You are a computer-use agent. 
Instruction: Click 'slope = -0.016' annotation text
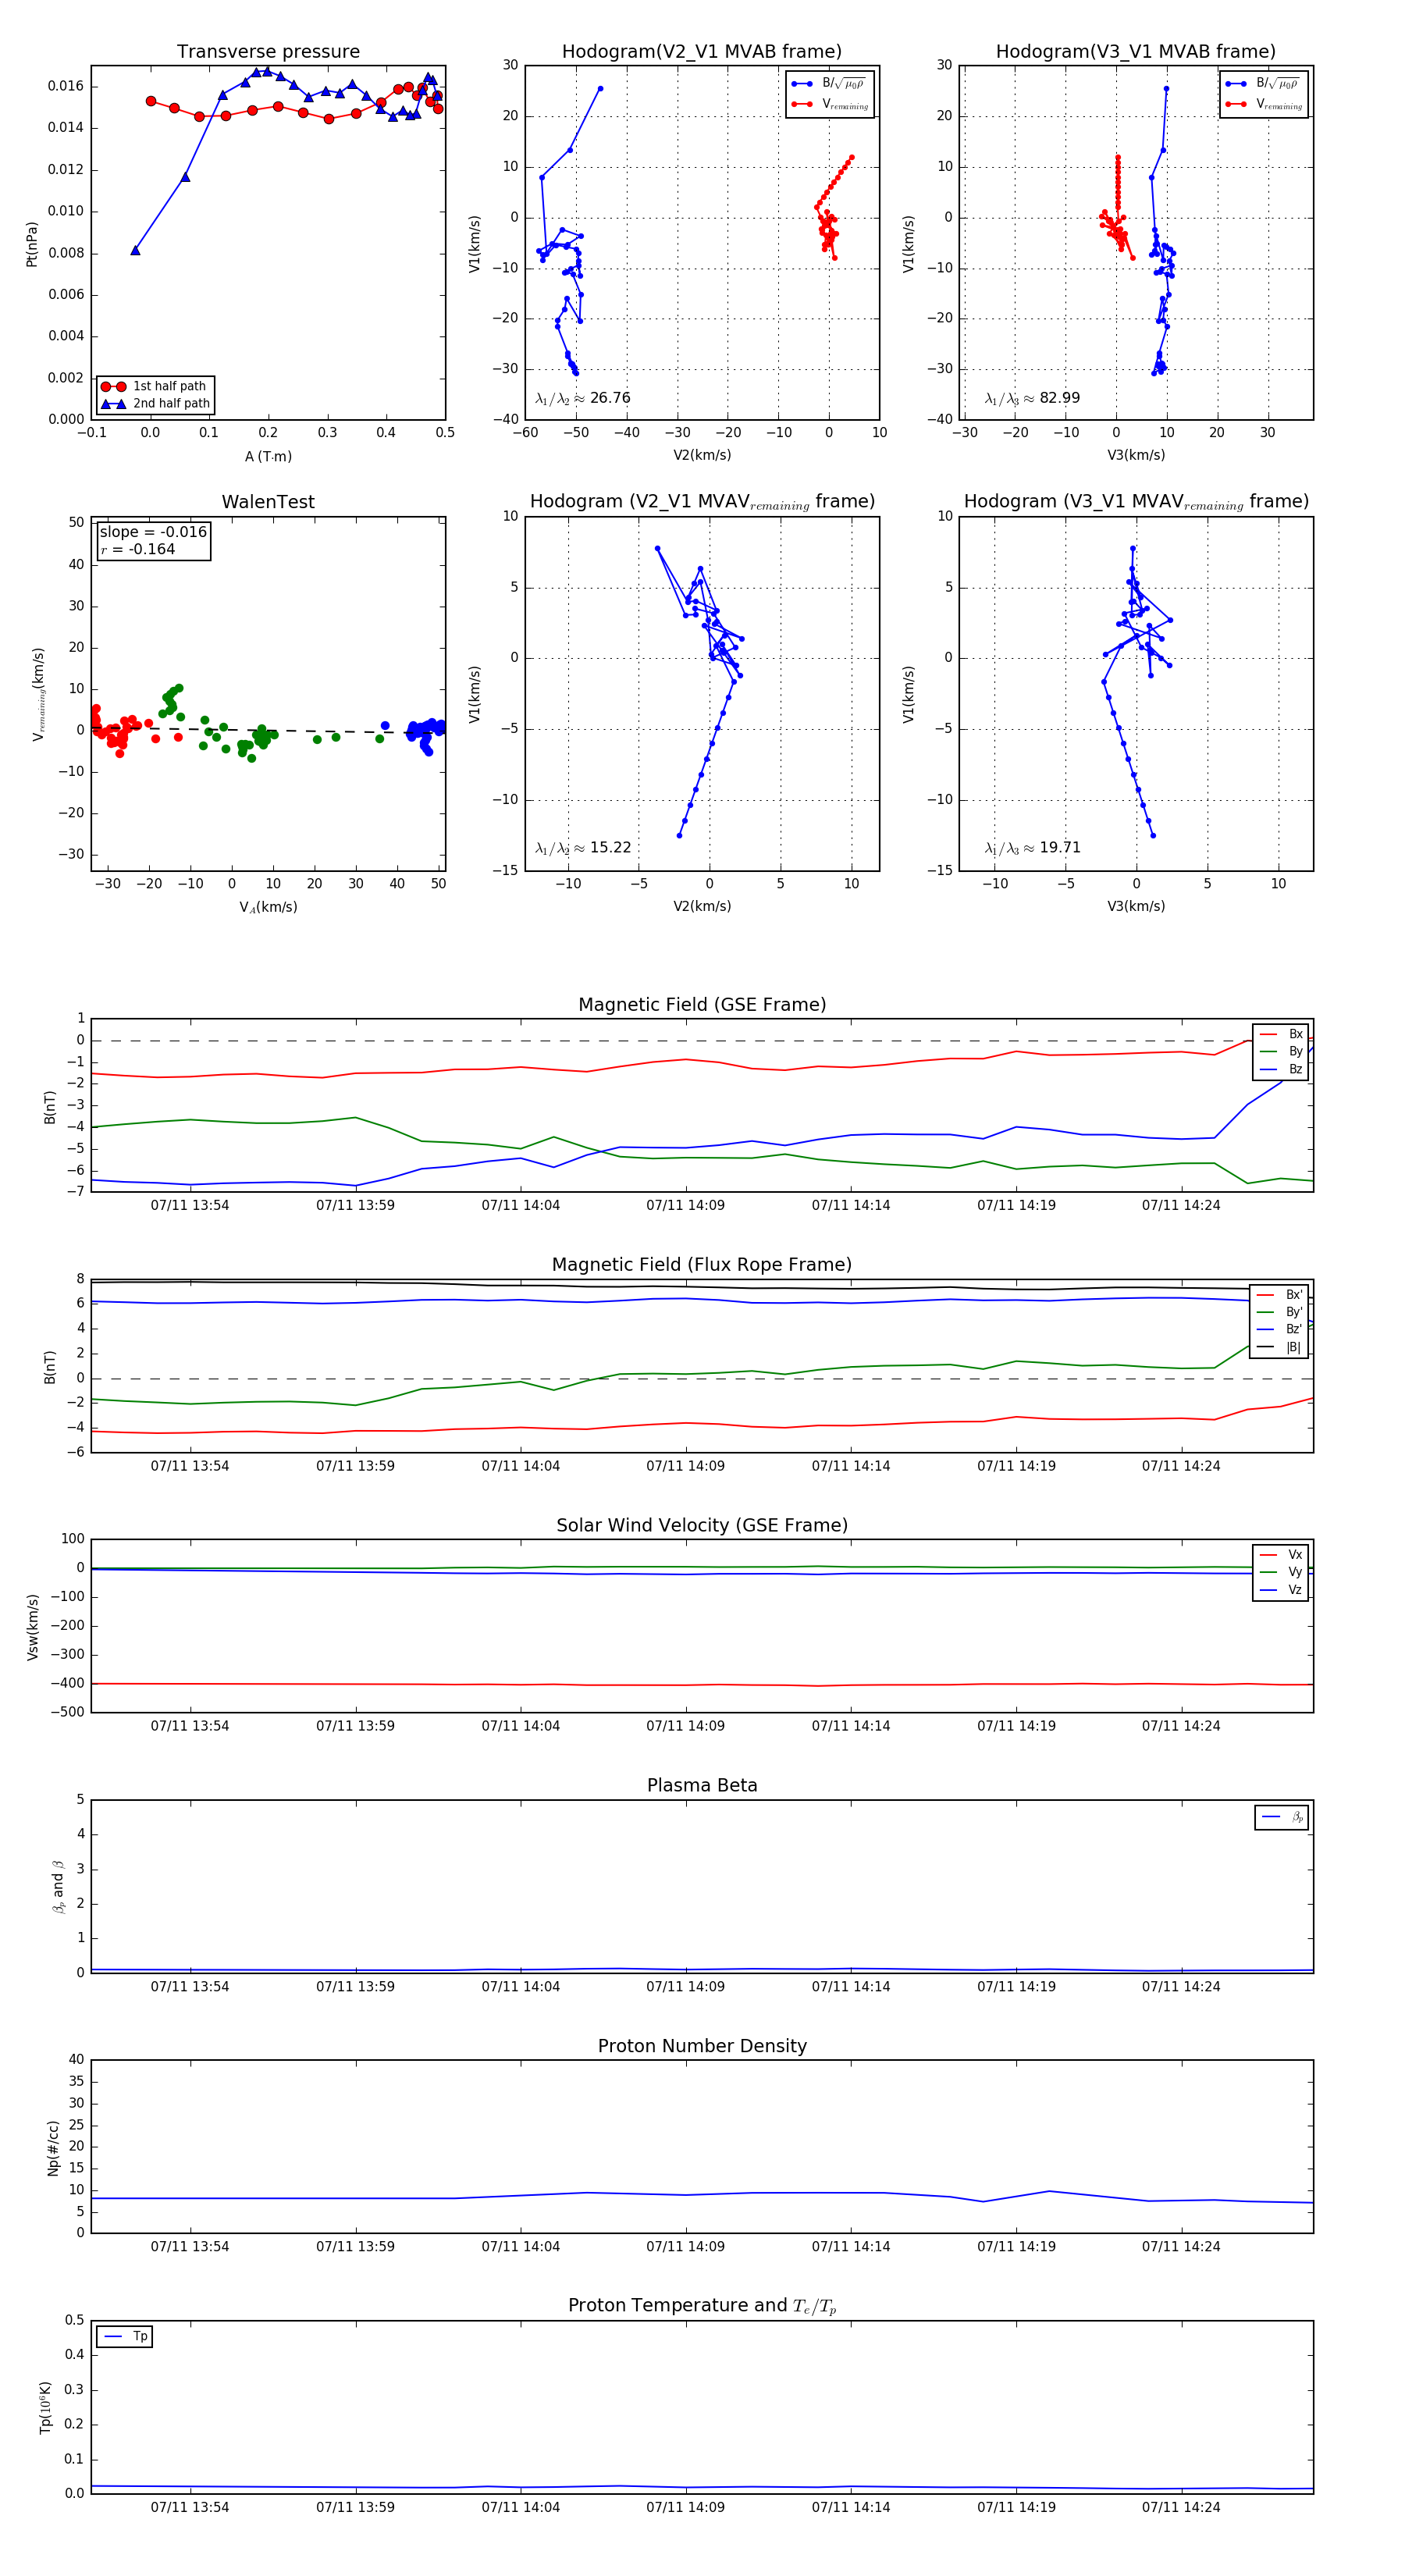153,532
